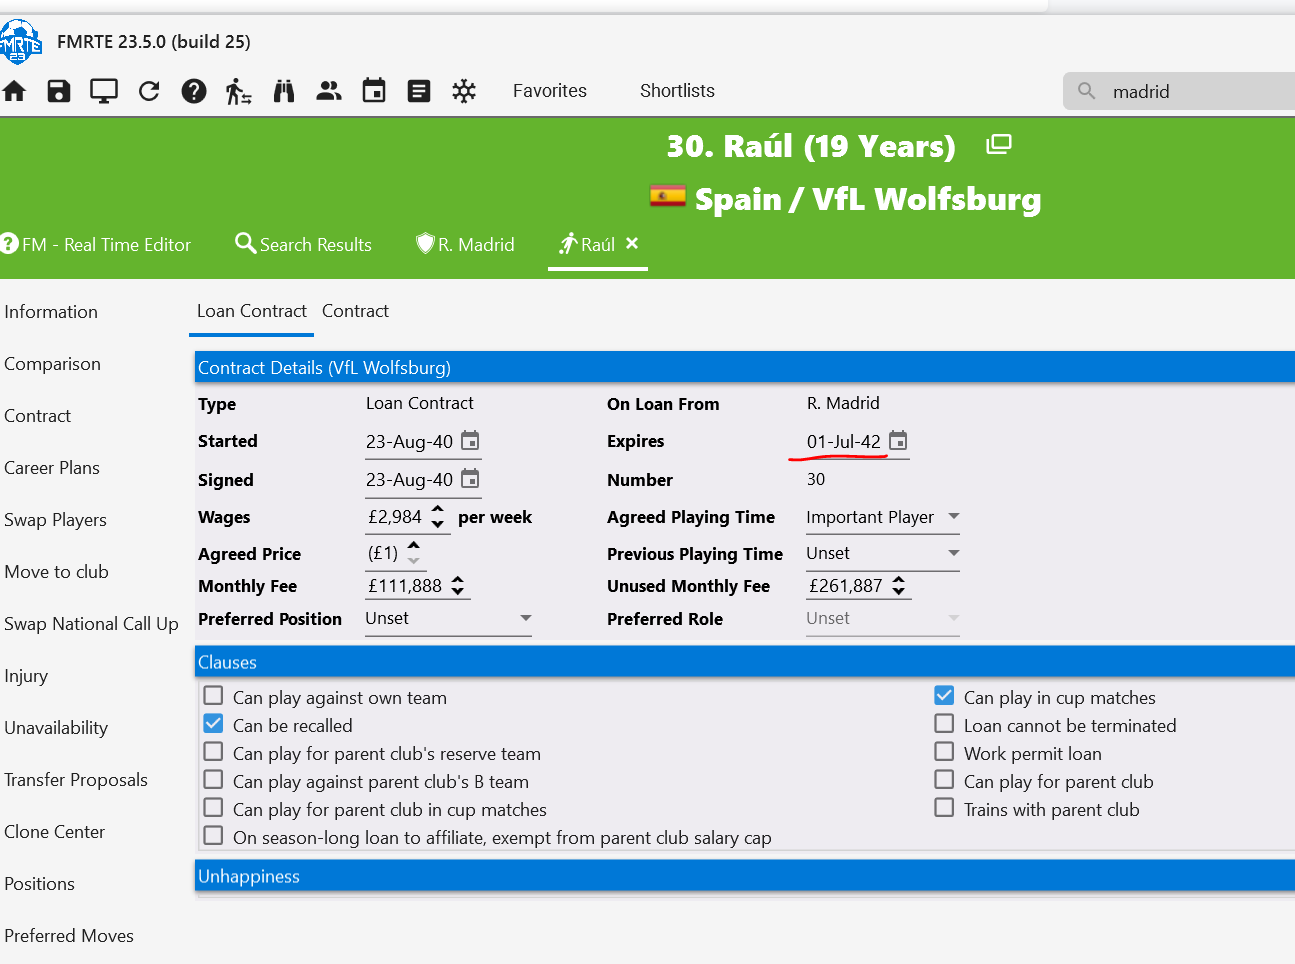The width and height of the screenshot is (1295, 964).
Task: Switch to Loan Contract tab
Action: click(x=252, y=311)
